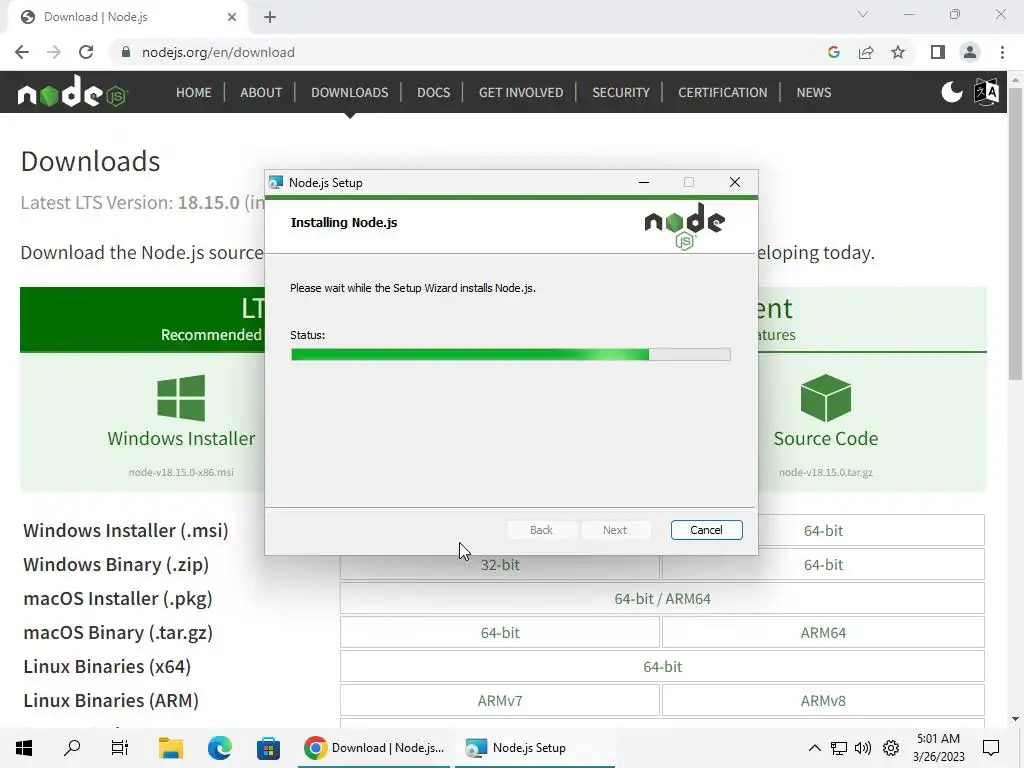1024x768 pixels.
Task: Click the volume speaker tray icon
Action: [x=863, y=748]
